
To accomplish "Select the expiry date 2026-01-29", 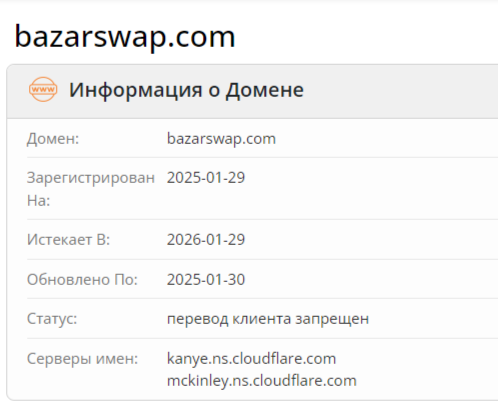I will click(x=206, y=240).
